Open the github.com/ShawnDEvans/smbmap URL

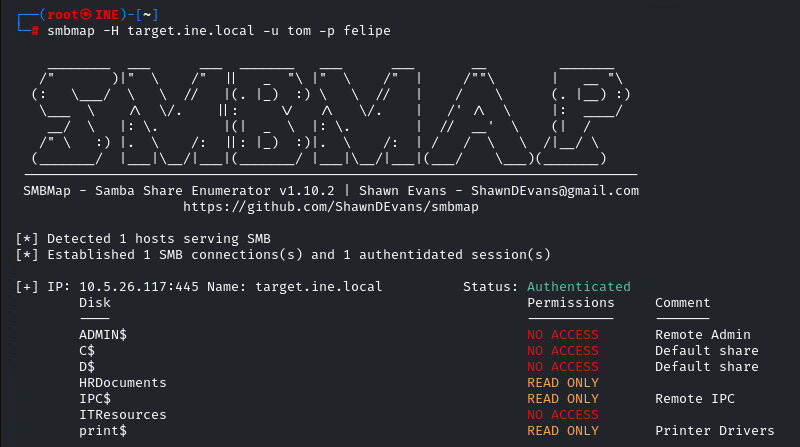[x=332, y=206]
